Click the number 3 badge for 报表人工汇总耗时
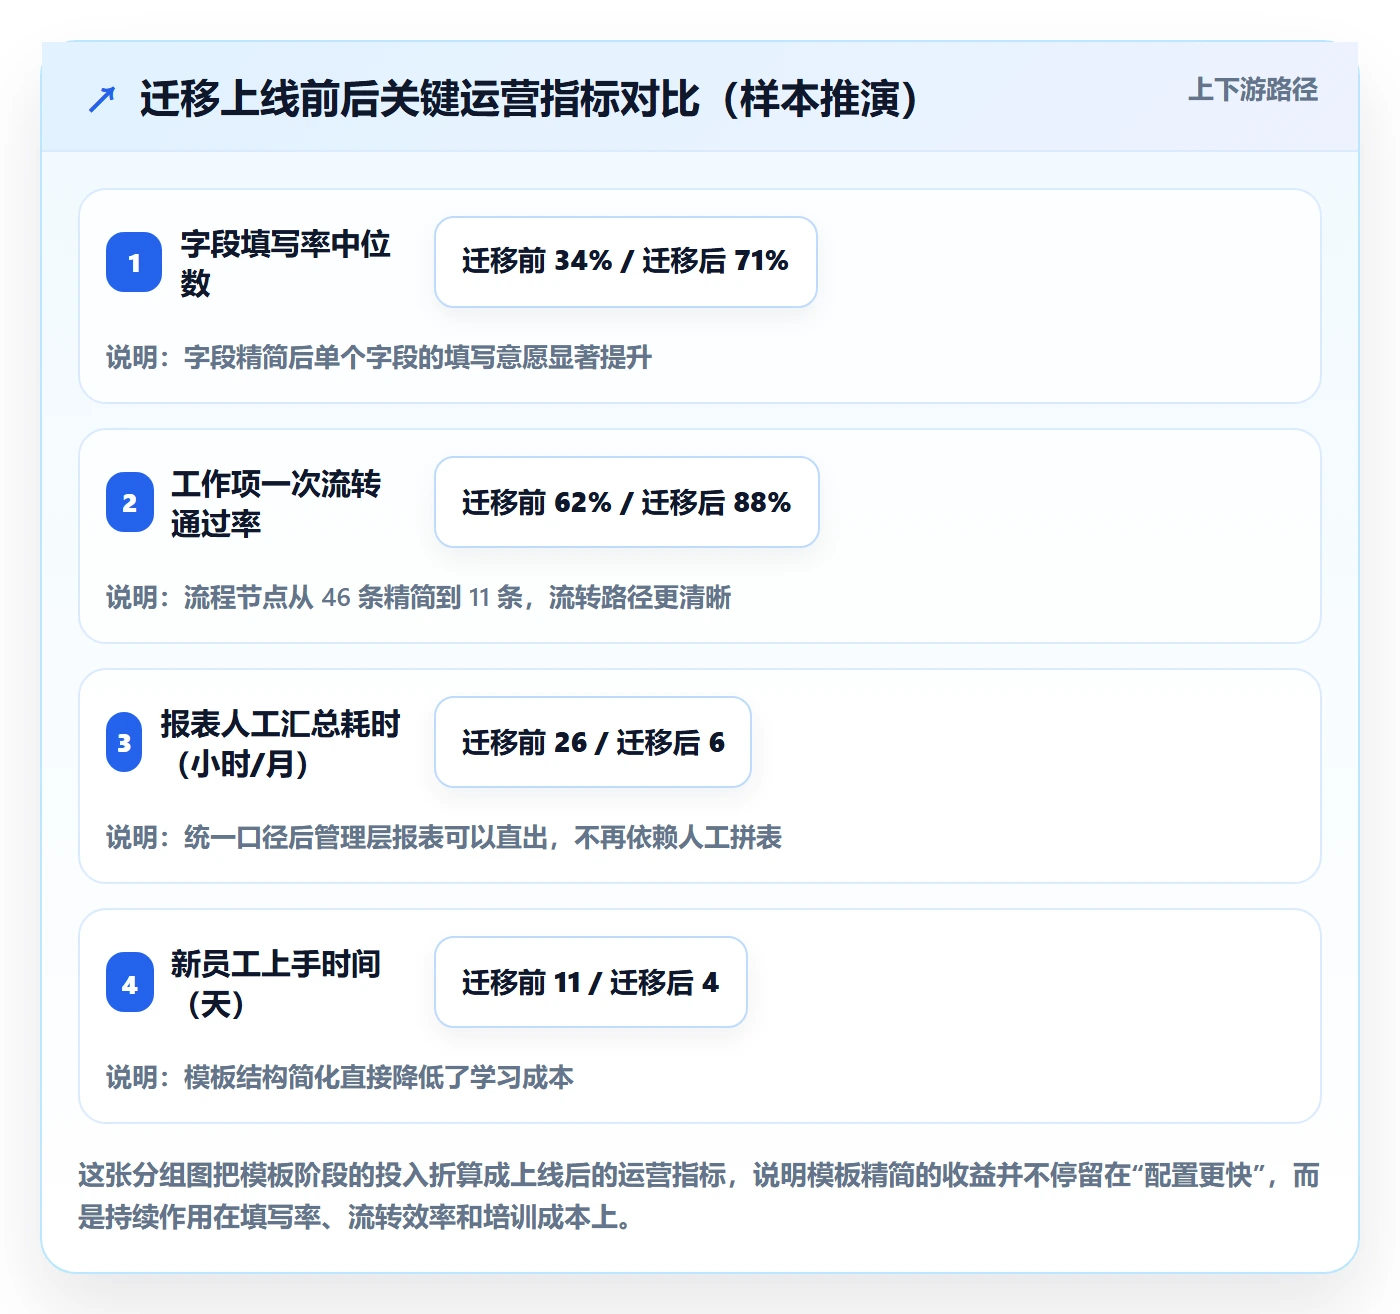 124,742
